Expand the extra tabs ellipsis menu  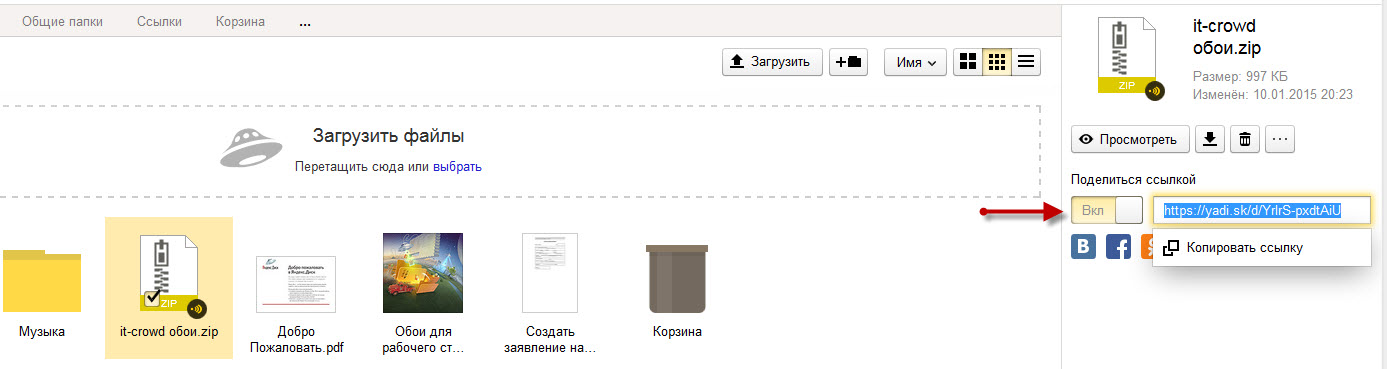tap(306, 22)
